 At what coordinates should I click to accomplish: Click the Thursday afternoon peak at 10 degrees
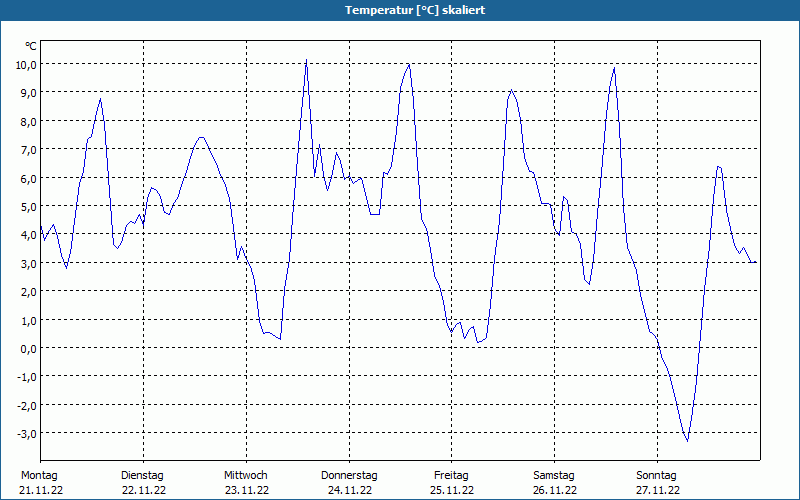[409, 65]
